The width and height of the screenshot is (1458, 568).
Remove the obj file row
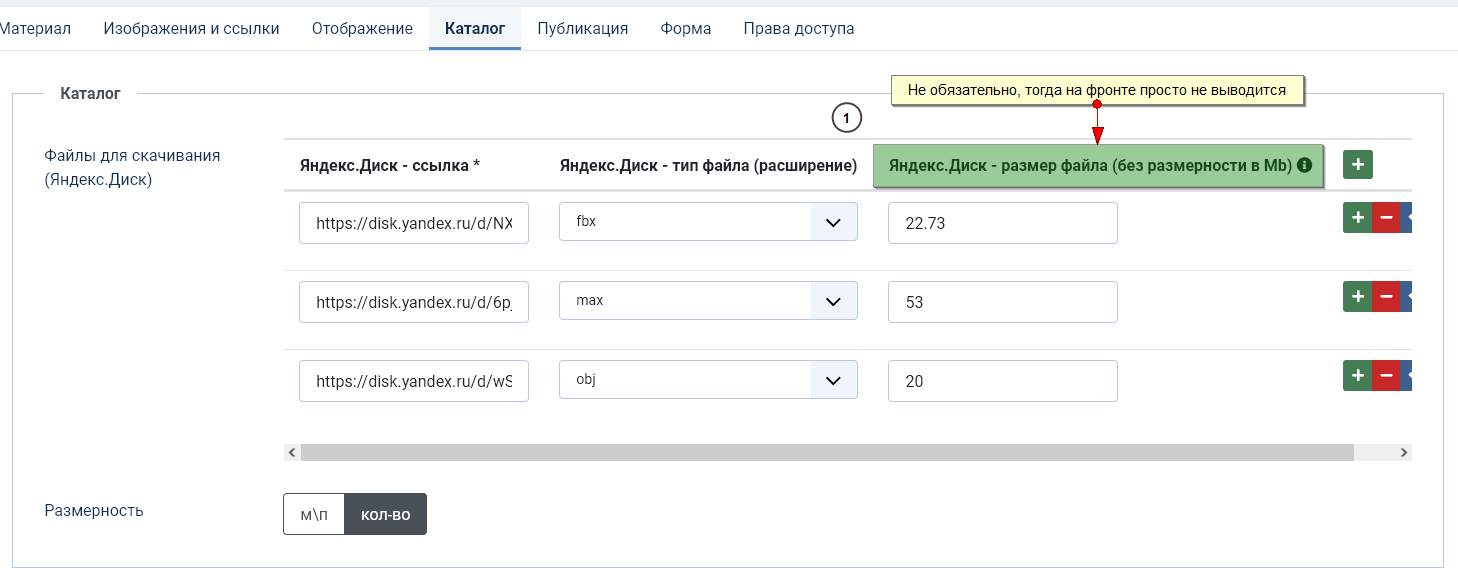tap(1385, 376)
